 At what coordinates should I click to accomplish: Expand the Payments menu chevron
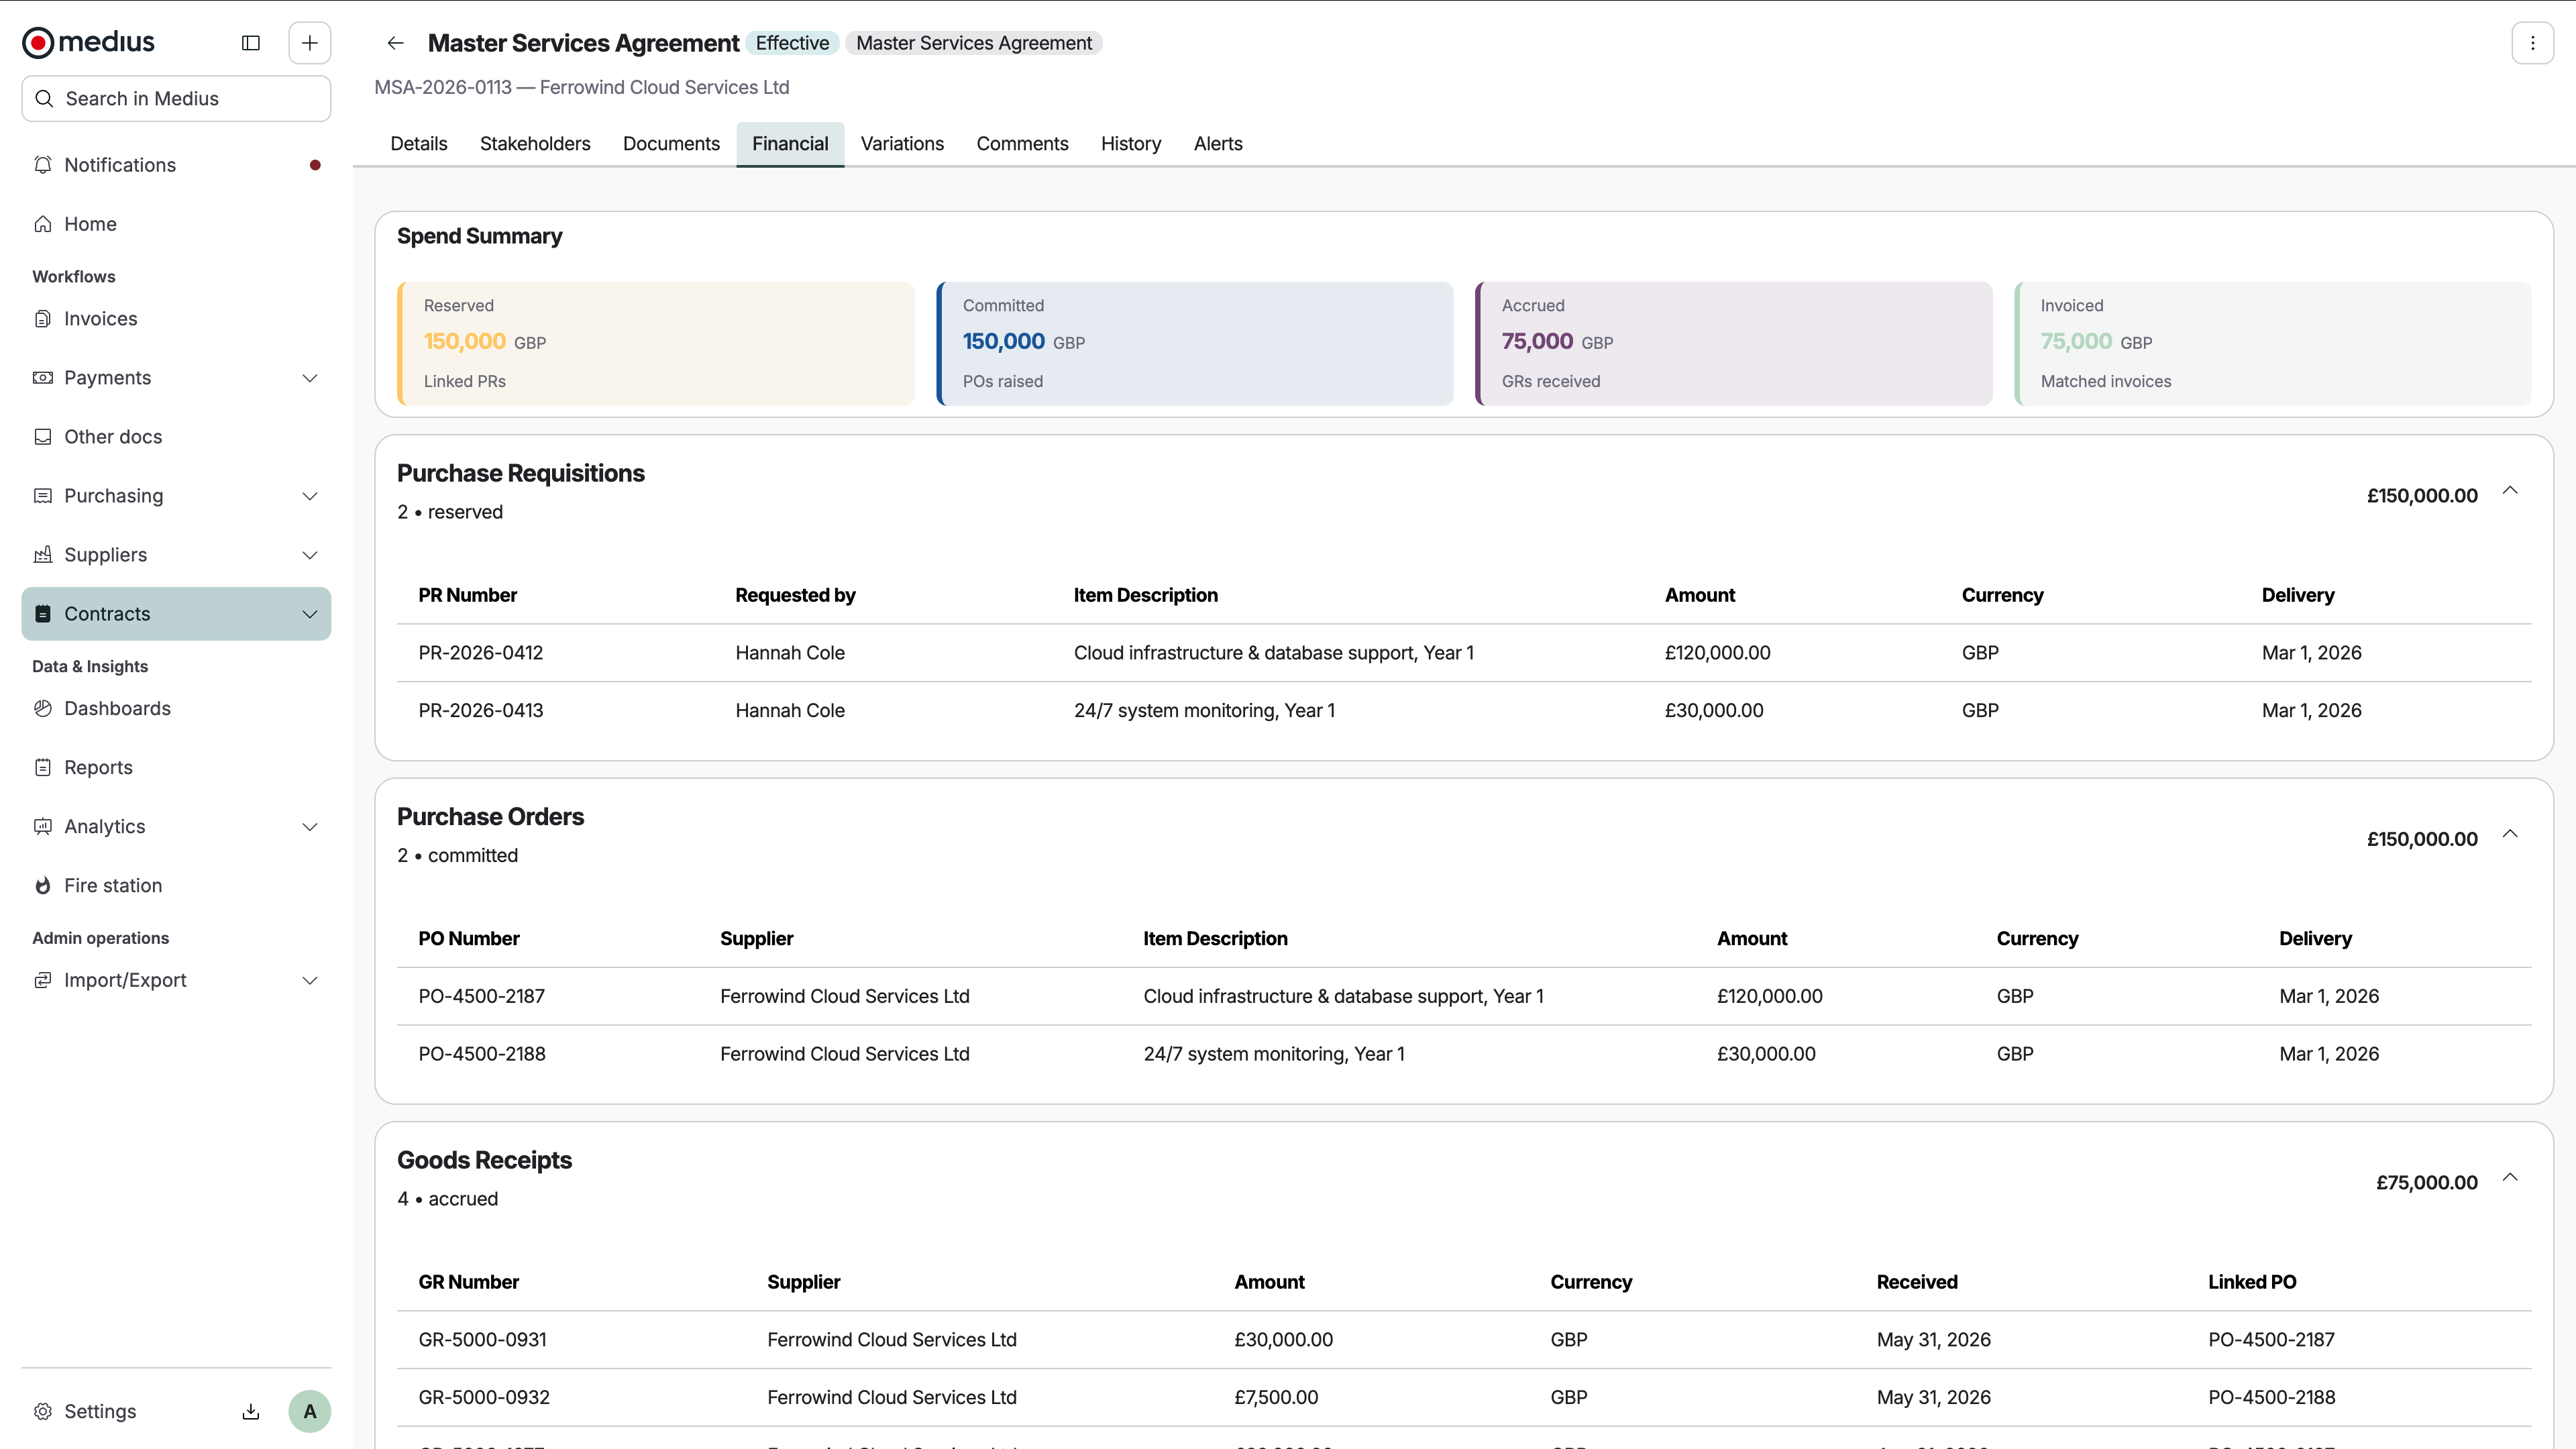[x=309, y=378]
